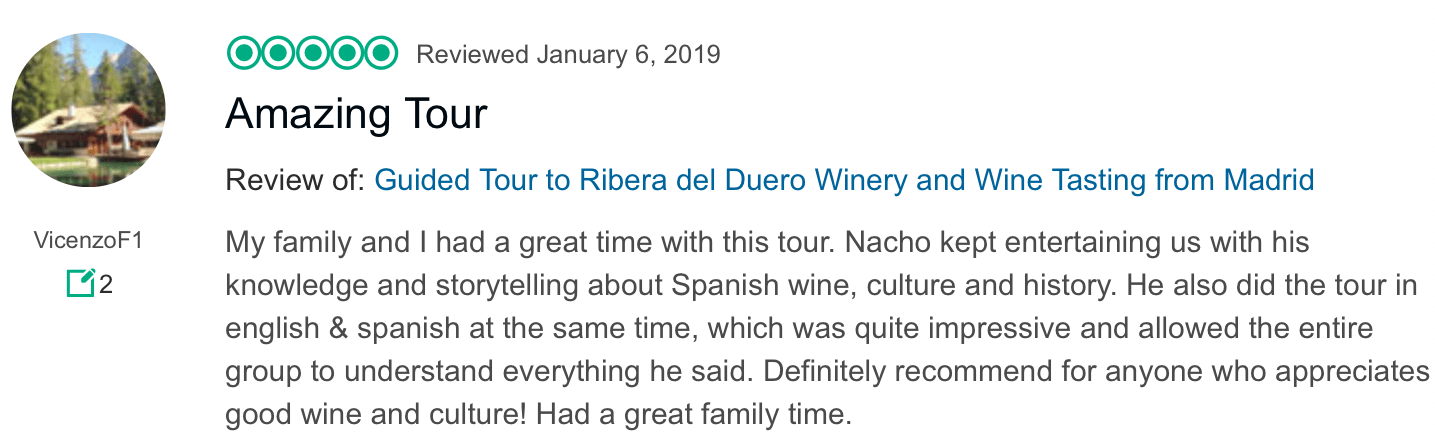Open the VicenzoF1 username link
Viewport: 1435px width, 436px height.
(x=89, y=241)
